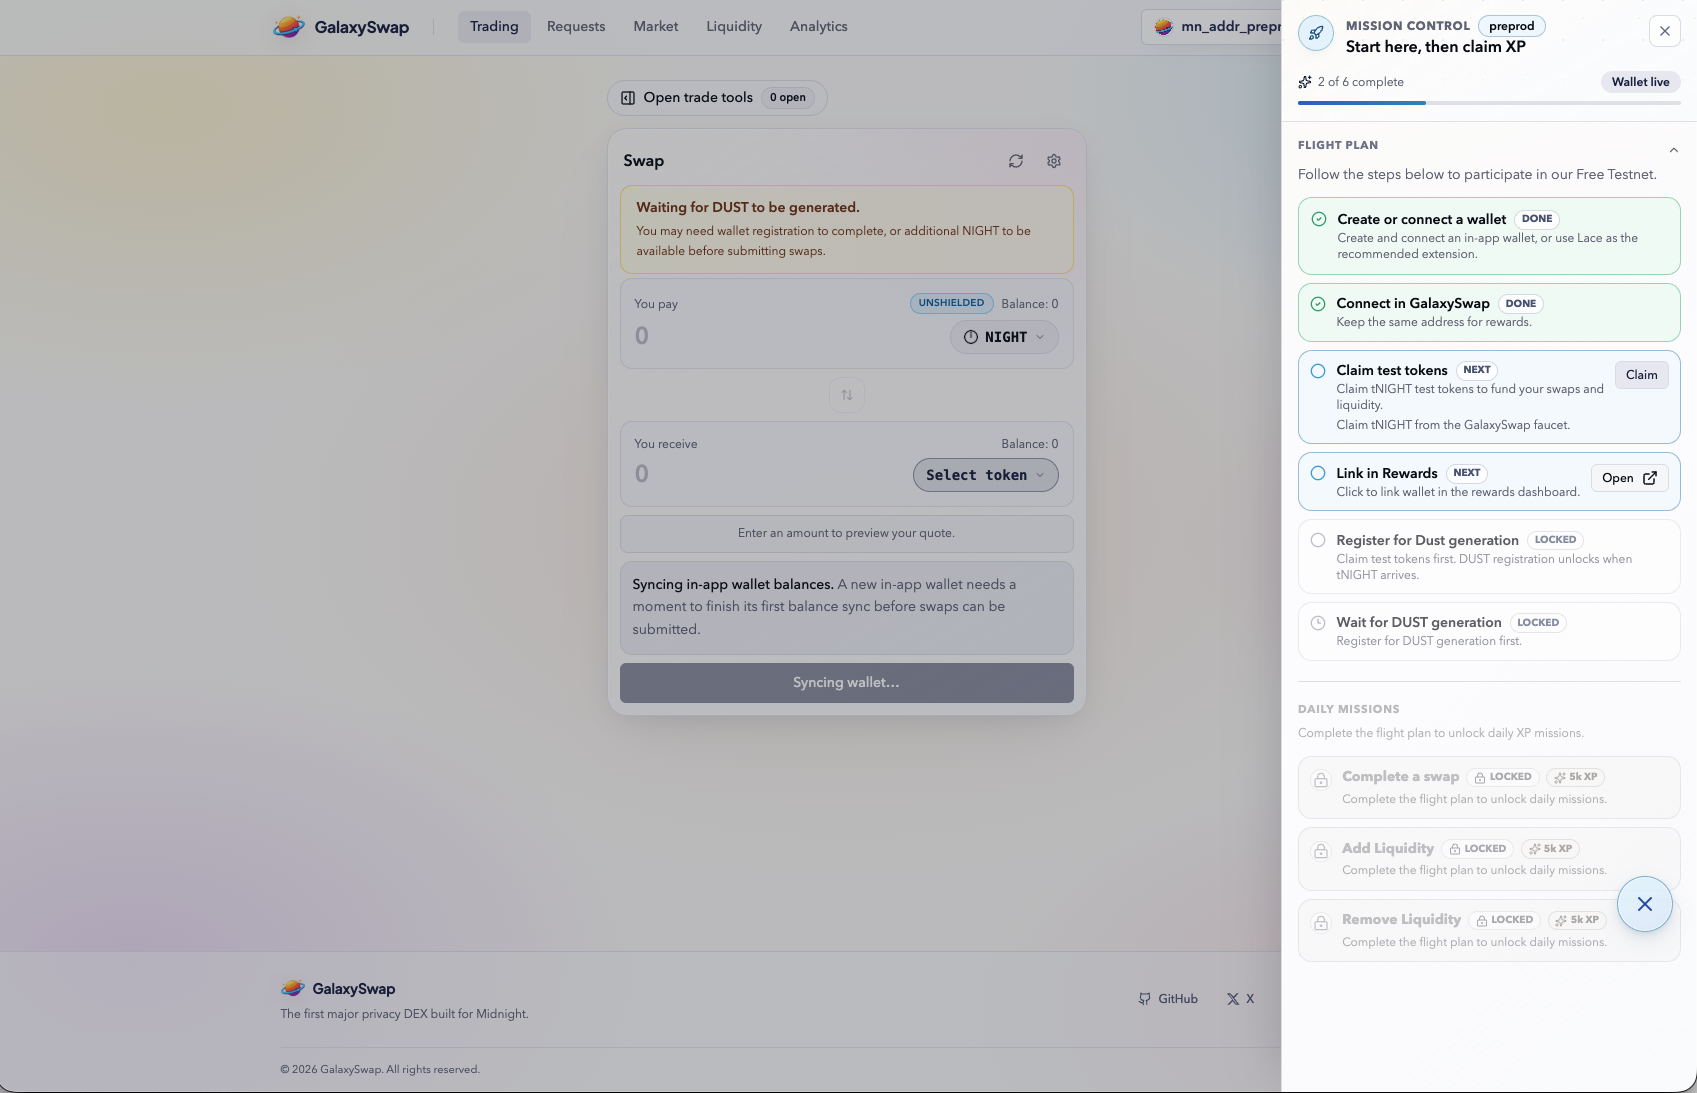The image size is (1697, 1093).
Task: Open the GitHub link in footer
Action: (1168, 999)
